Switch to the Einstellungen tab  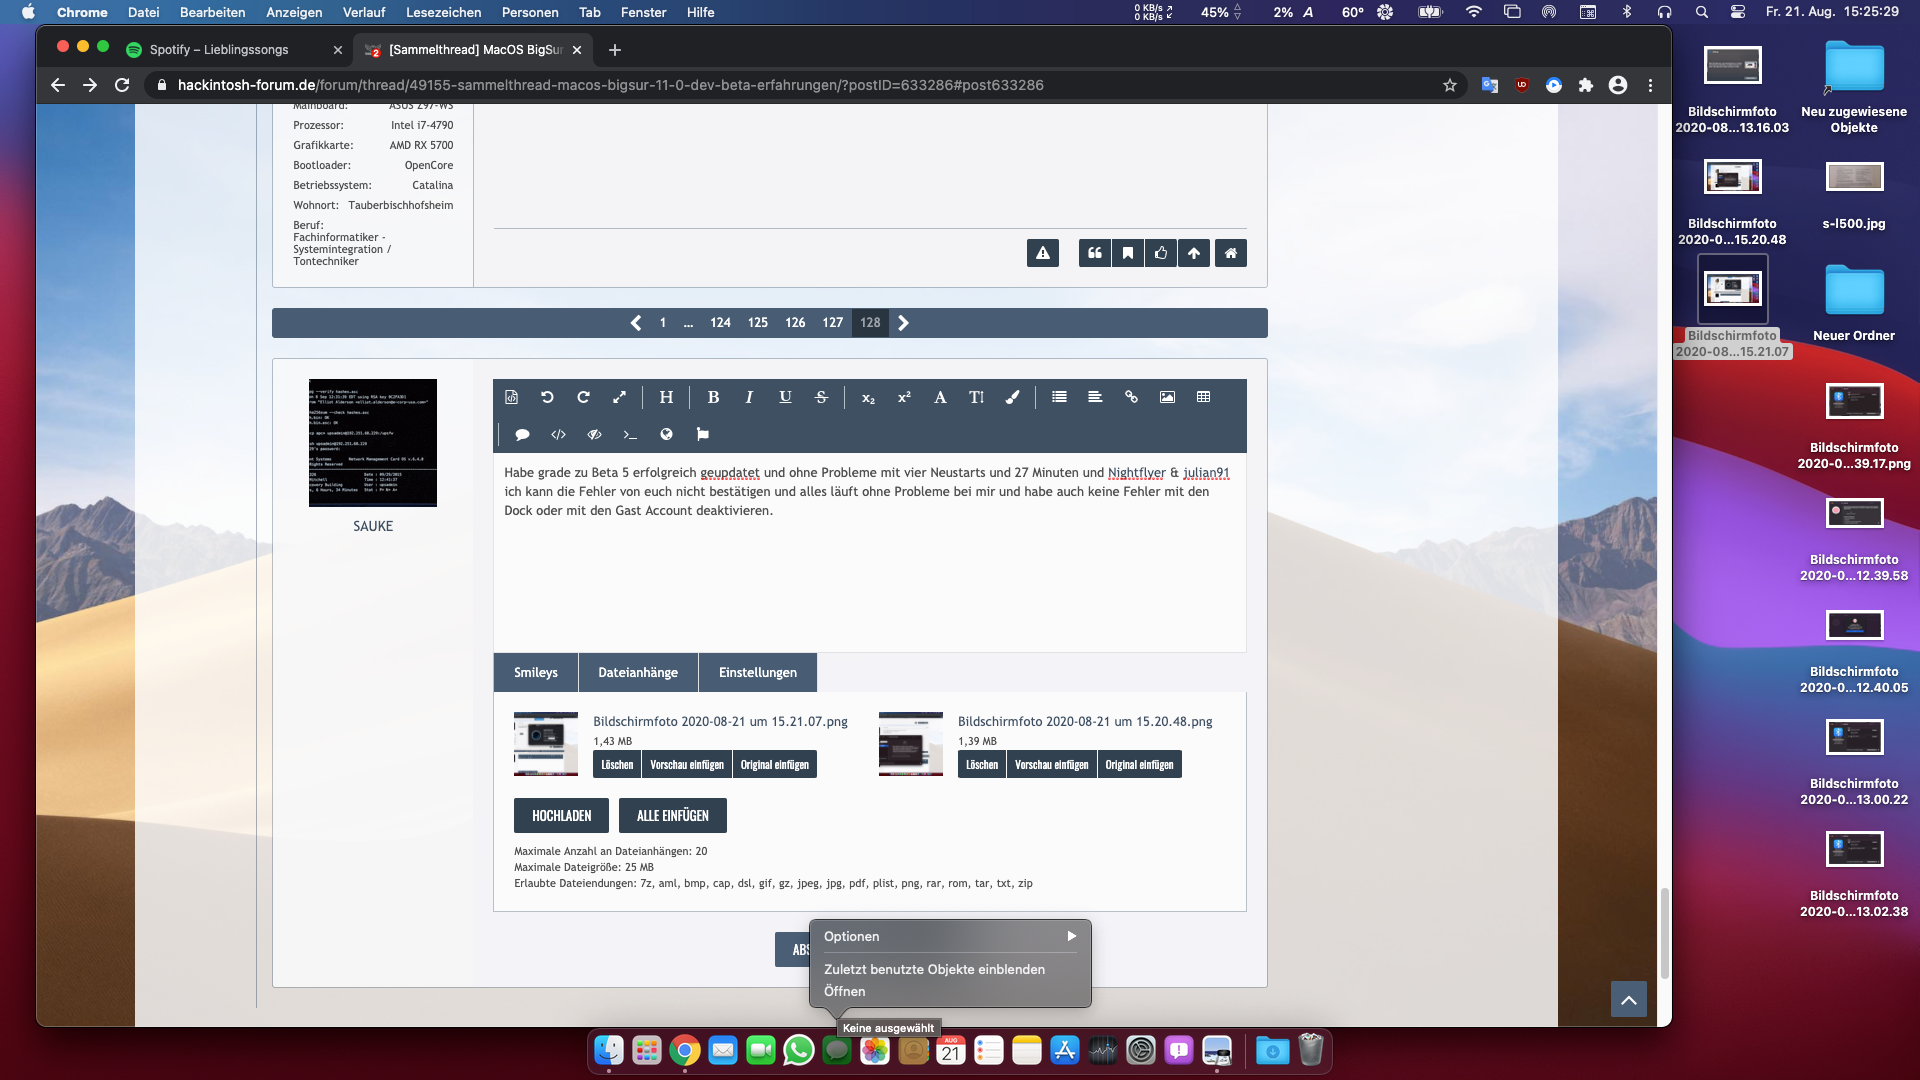757,672
